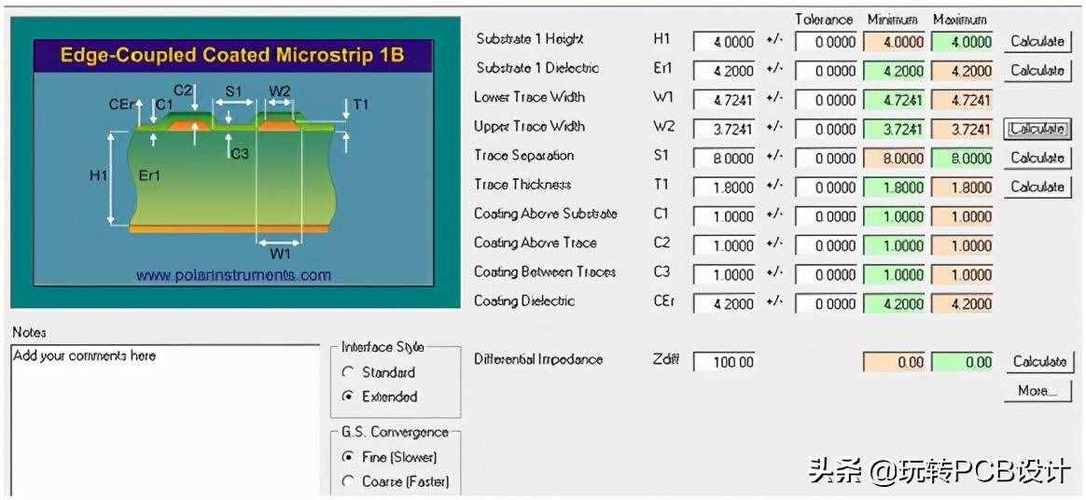Click the W1 label in the structure diagram
The width and height of the screenshot is (1086, 500).
point(280,253)
